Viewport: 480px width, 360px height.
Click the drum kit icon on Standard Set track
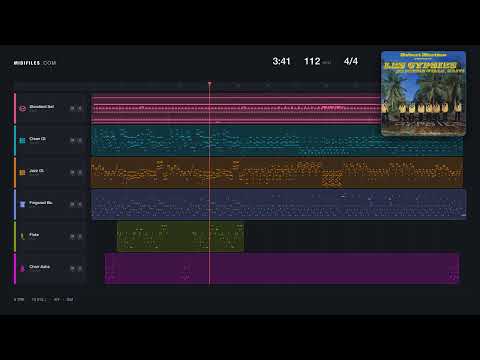point(22,108)
